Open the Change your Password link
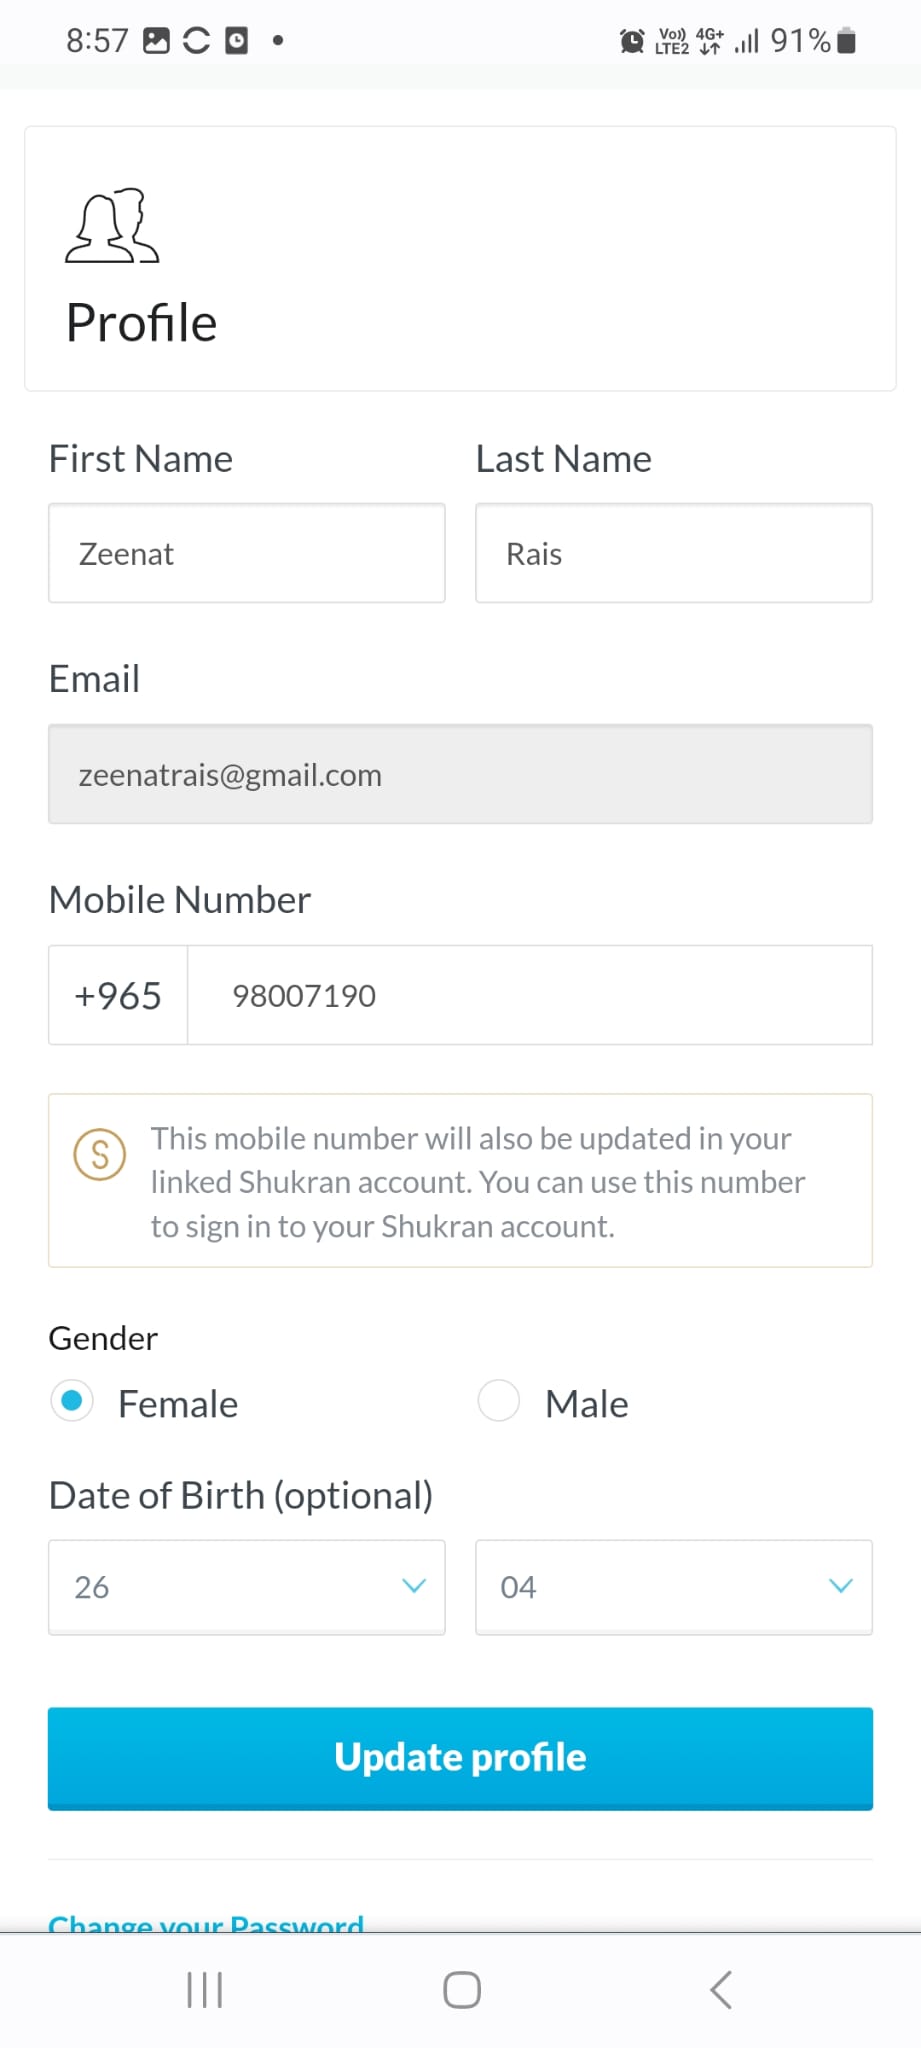 click(x=206, y=1923)
